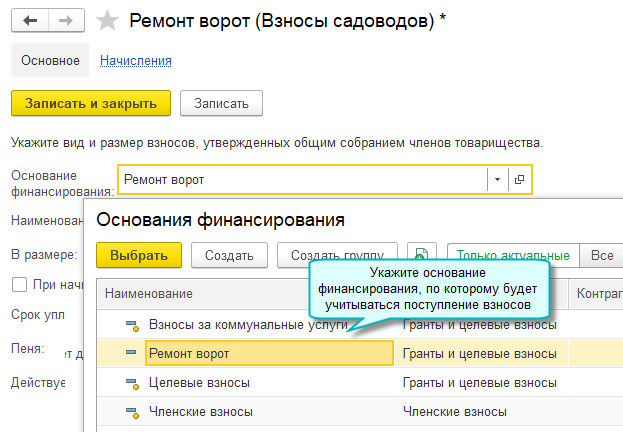Image resolution: width=623 pixels, height=432 pixels.
Task: Click the forward navigation arrow
Action: [65, 19]
